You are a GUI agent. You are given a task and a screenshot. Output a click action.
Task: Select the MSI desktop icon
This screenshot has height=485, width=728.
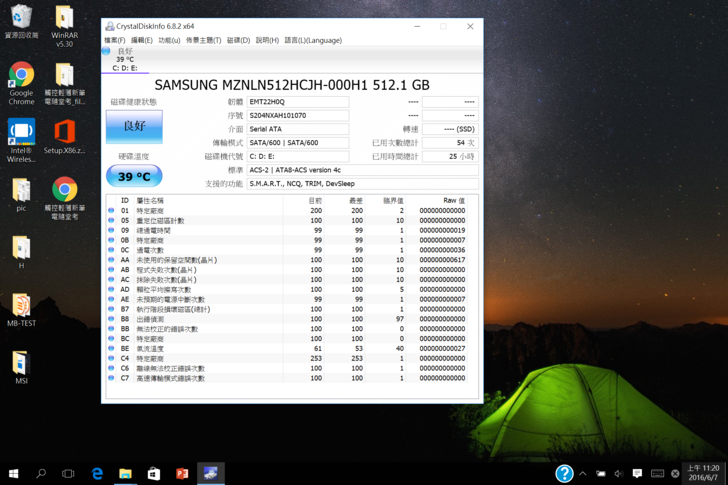click(x=21, y=366)
